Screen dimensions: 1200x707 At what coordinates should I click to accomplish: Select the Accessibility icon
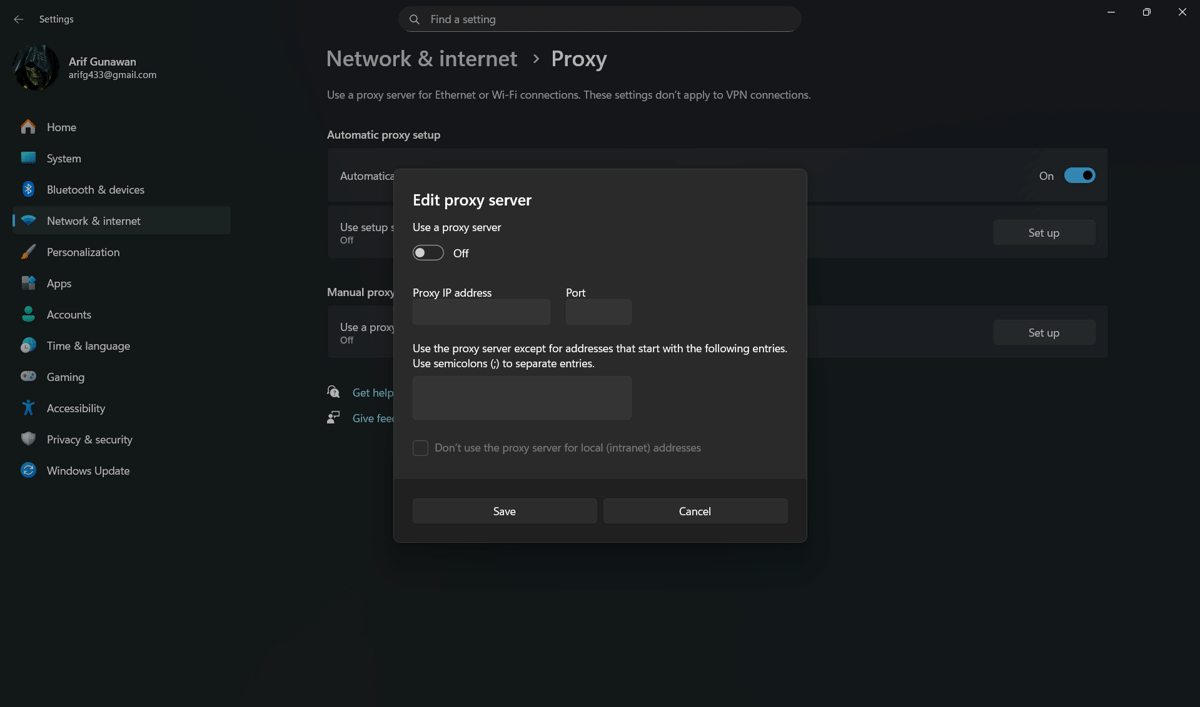[28, 408]
